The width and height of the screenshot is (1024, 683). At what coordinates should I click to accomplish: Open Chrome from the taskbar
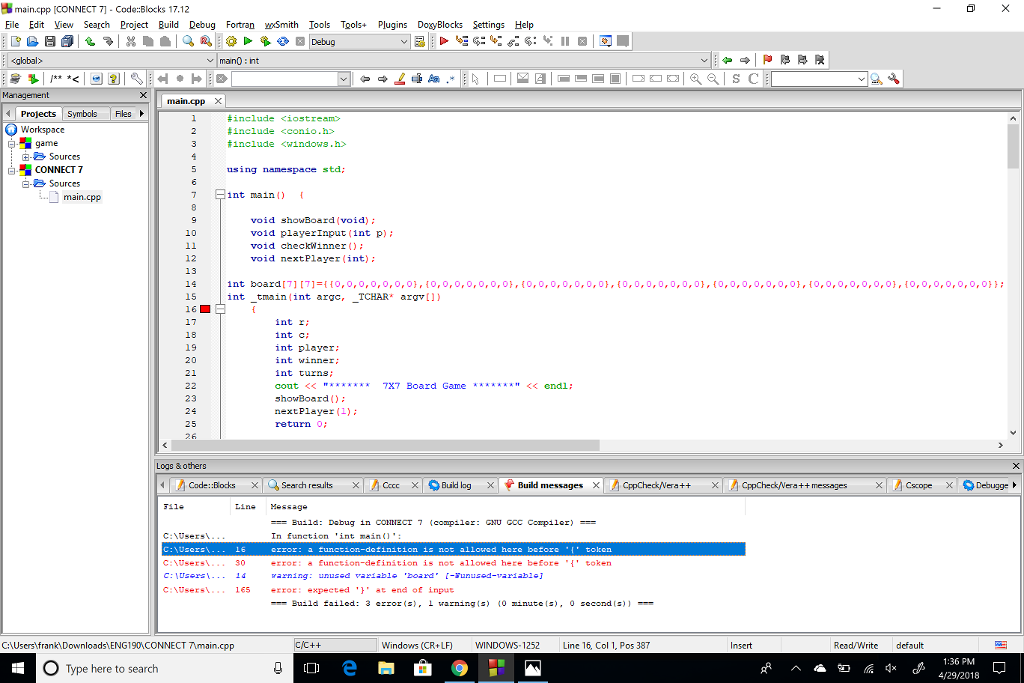460,668
